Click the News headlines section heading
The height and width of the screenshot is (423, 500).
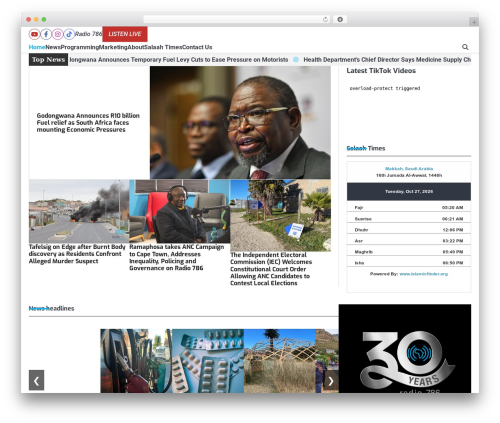(x=51, y=308)
